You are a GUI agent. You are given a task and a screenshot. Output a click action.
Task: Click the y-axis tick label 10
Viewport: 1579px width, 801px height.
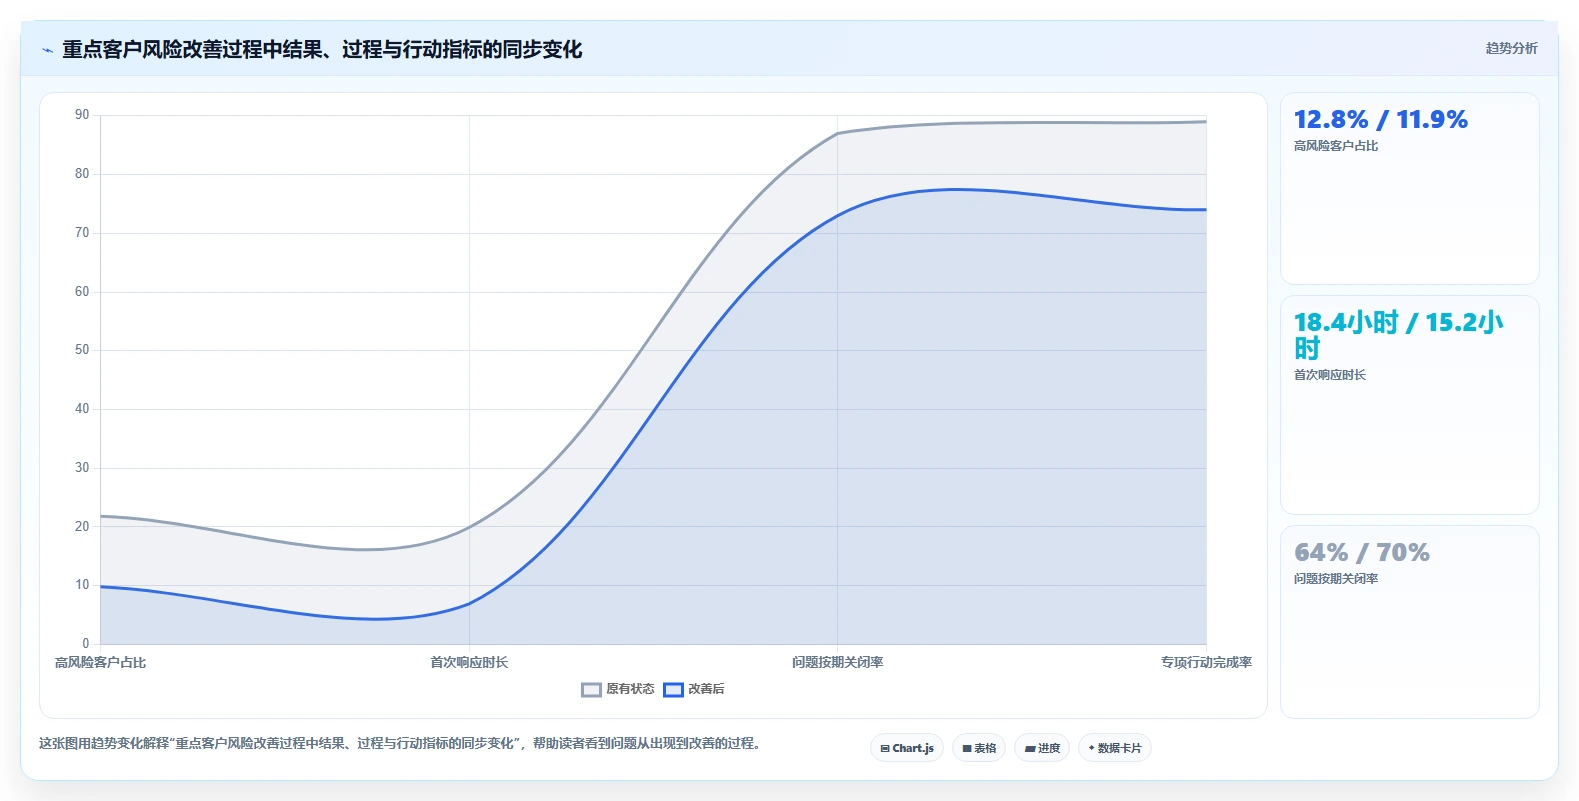tap(82, 585)
